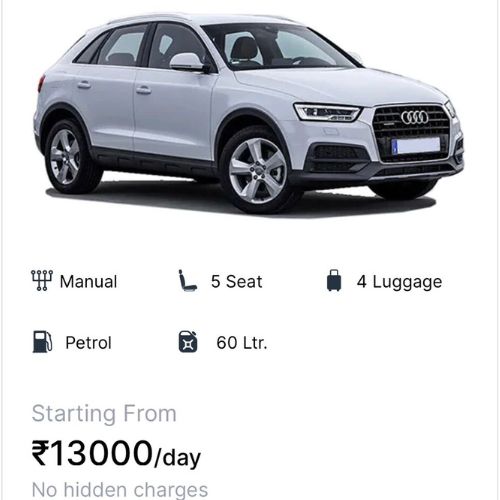Select the 'Manual' transmission label
Image resolution: width=500 pixels, height=500 pixels.
[x=88, y=281]
